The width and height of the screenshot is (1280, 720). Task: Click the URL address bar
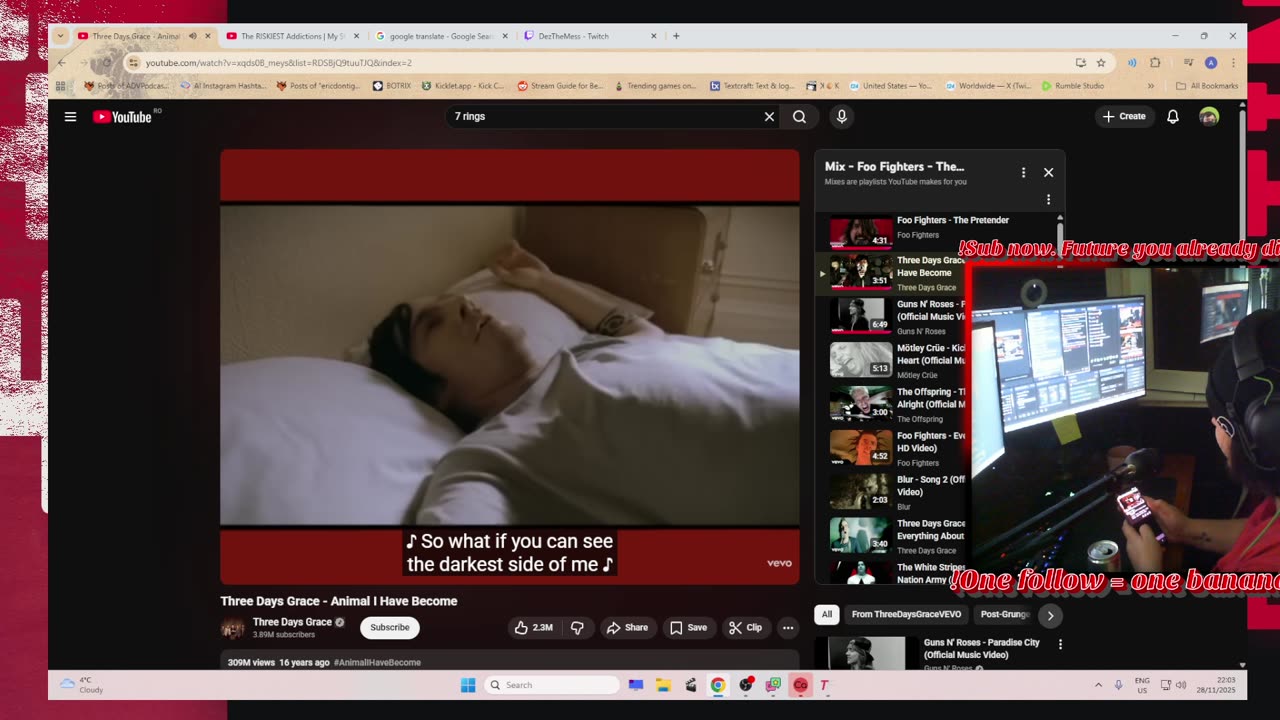[x=600, y=63]
